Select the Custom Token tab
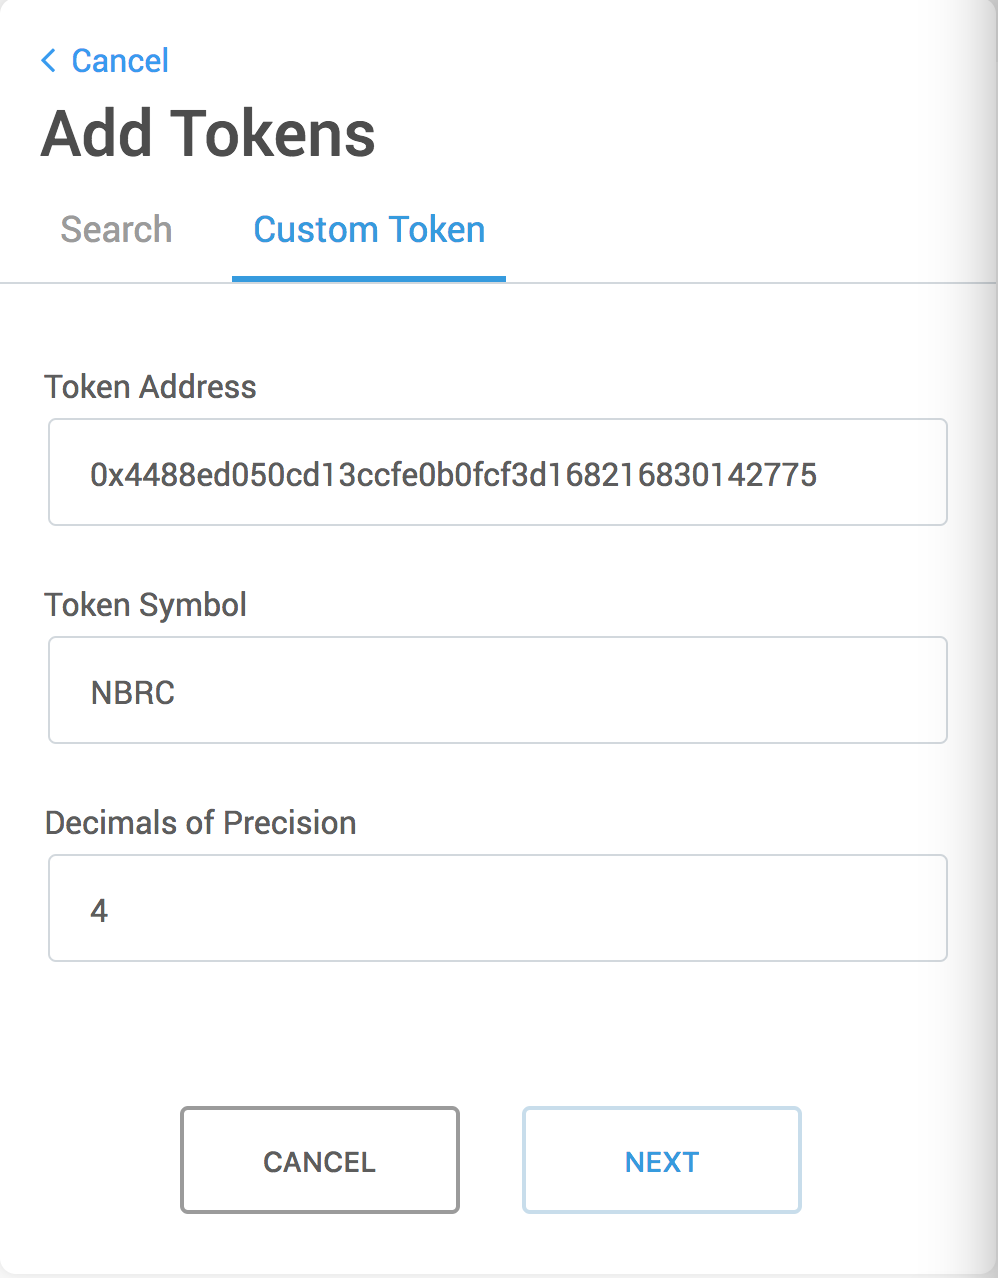This screenshot has width=998, height=1278. click(369, 230)
